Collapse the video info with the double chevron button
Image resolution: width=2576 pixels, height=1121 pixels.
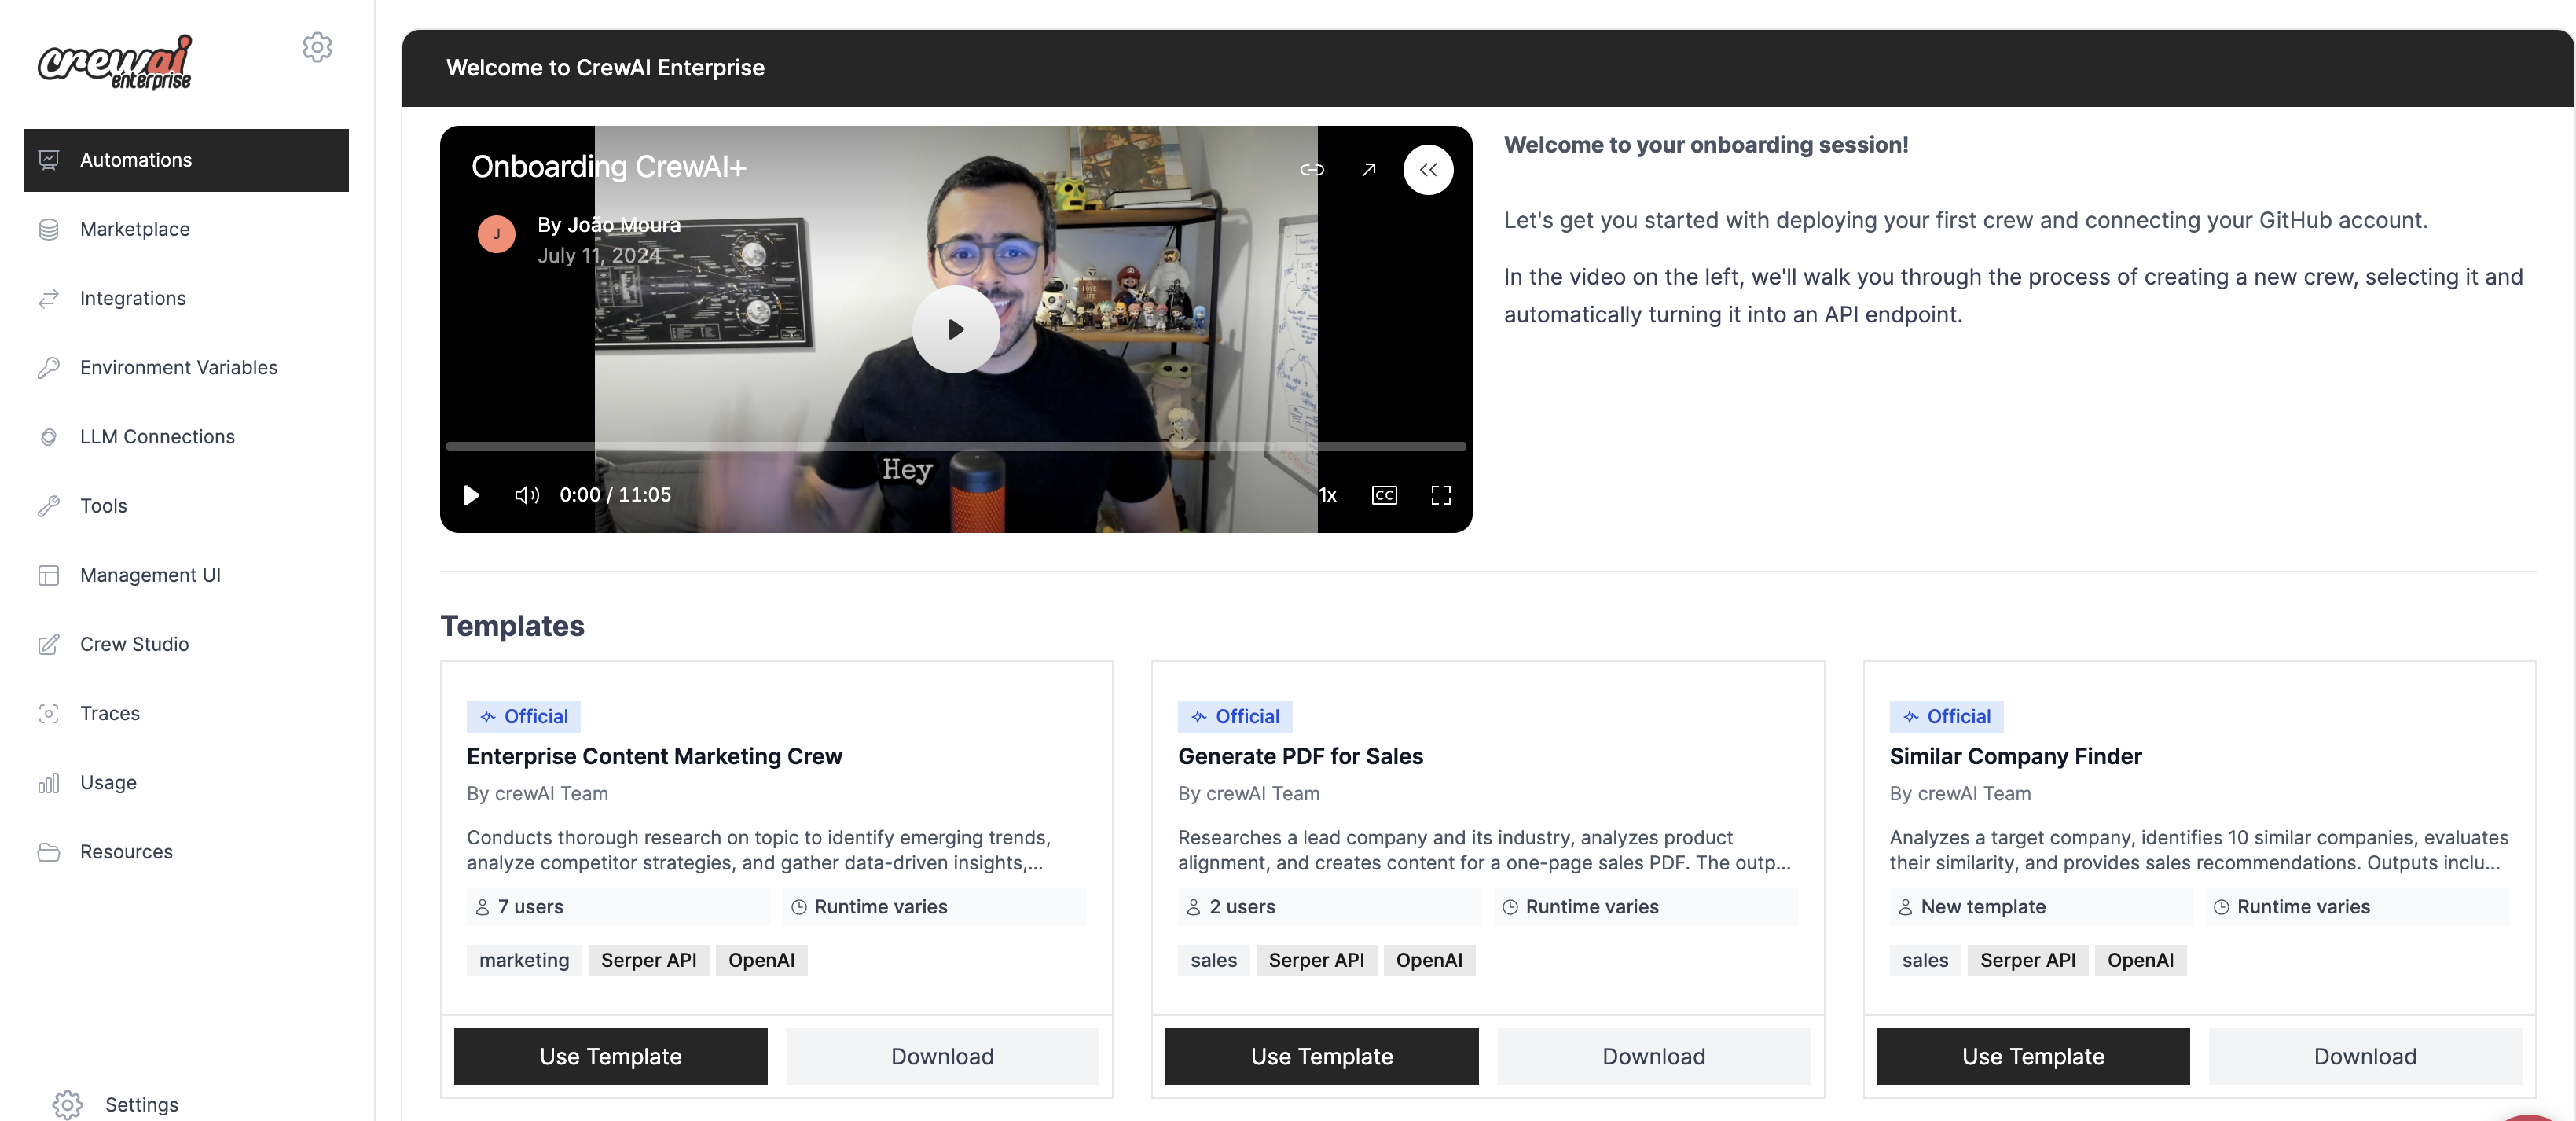coord(1428,170)
